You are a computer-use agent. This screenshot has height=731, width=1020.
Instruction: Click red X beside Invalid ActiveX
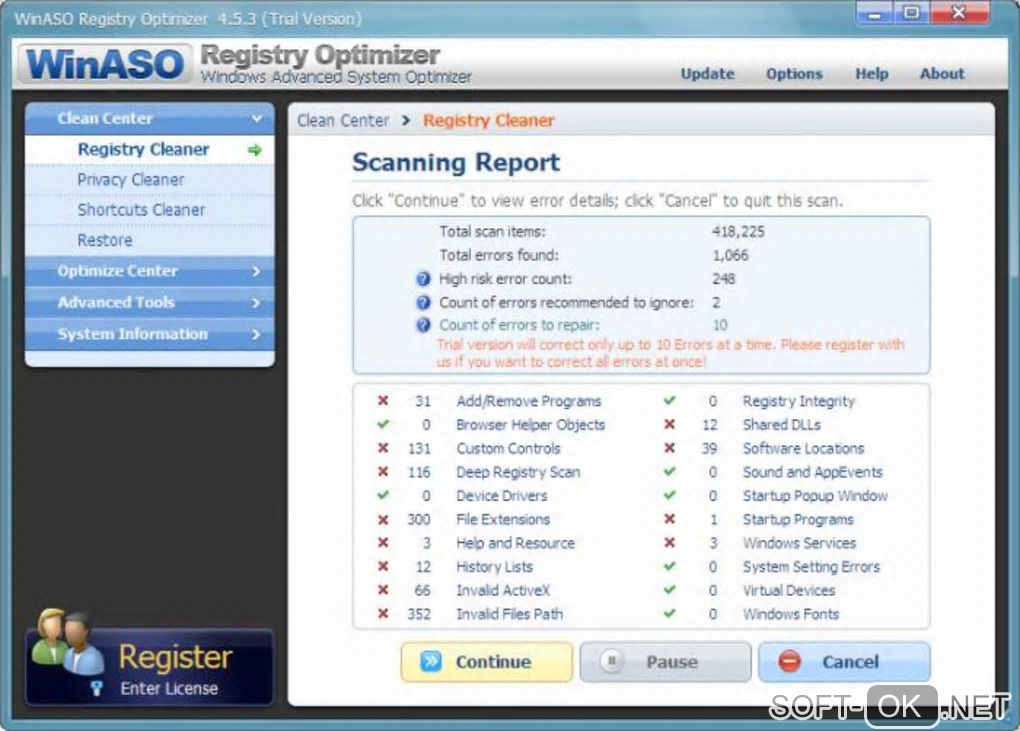tap(383, 590)
